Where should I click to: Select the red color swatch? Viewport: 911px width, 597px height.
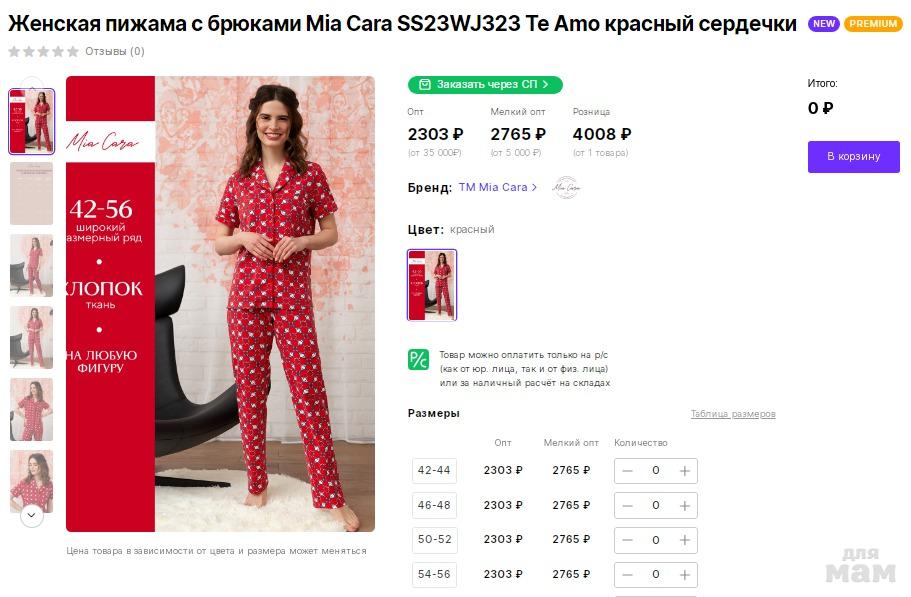tap(432, 285)
